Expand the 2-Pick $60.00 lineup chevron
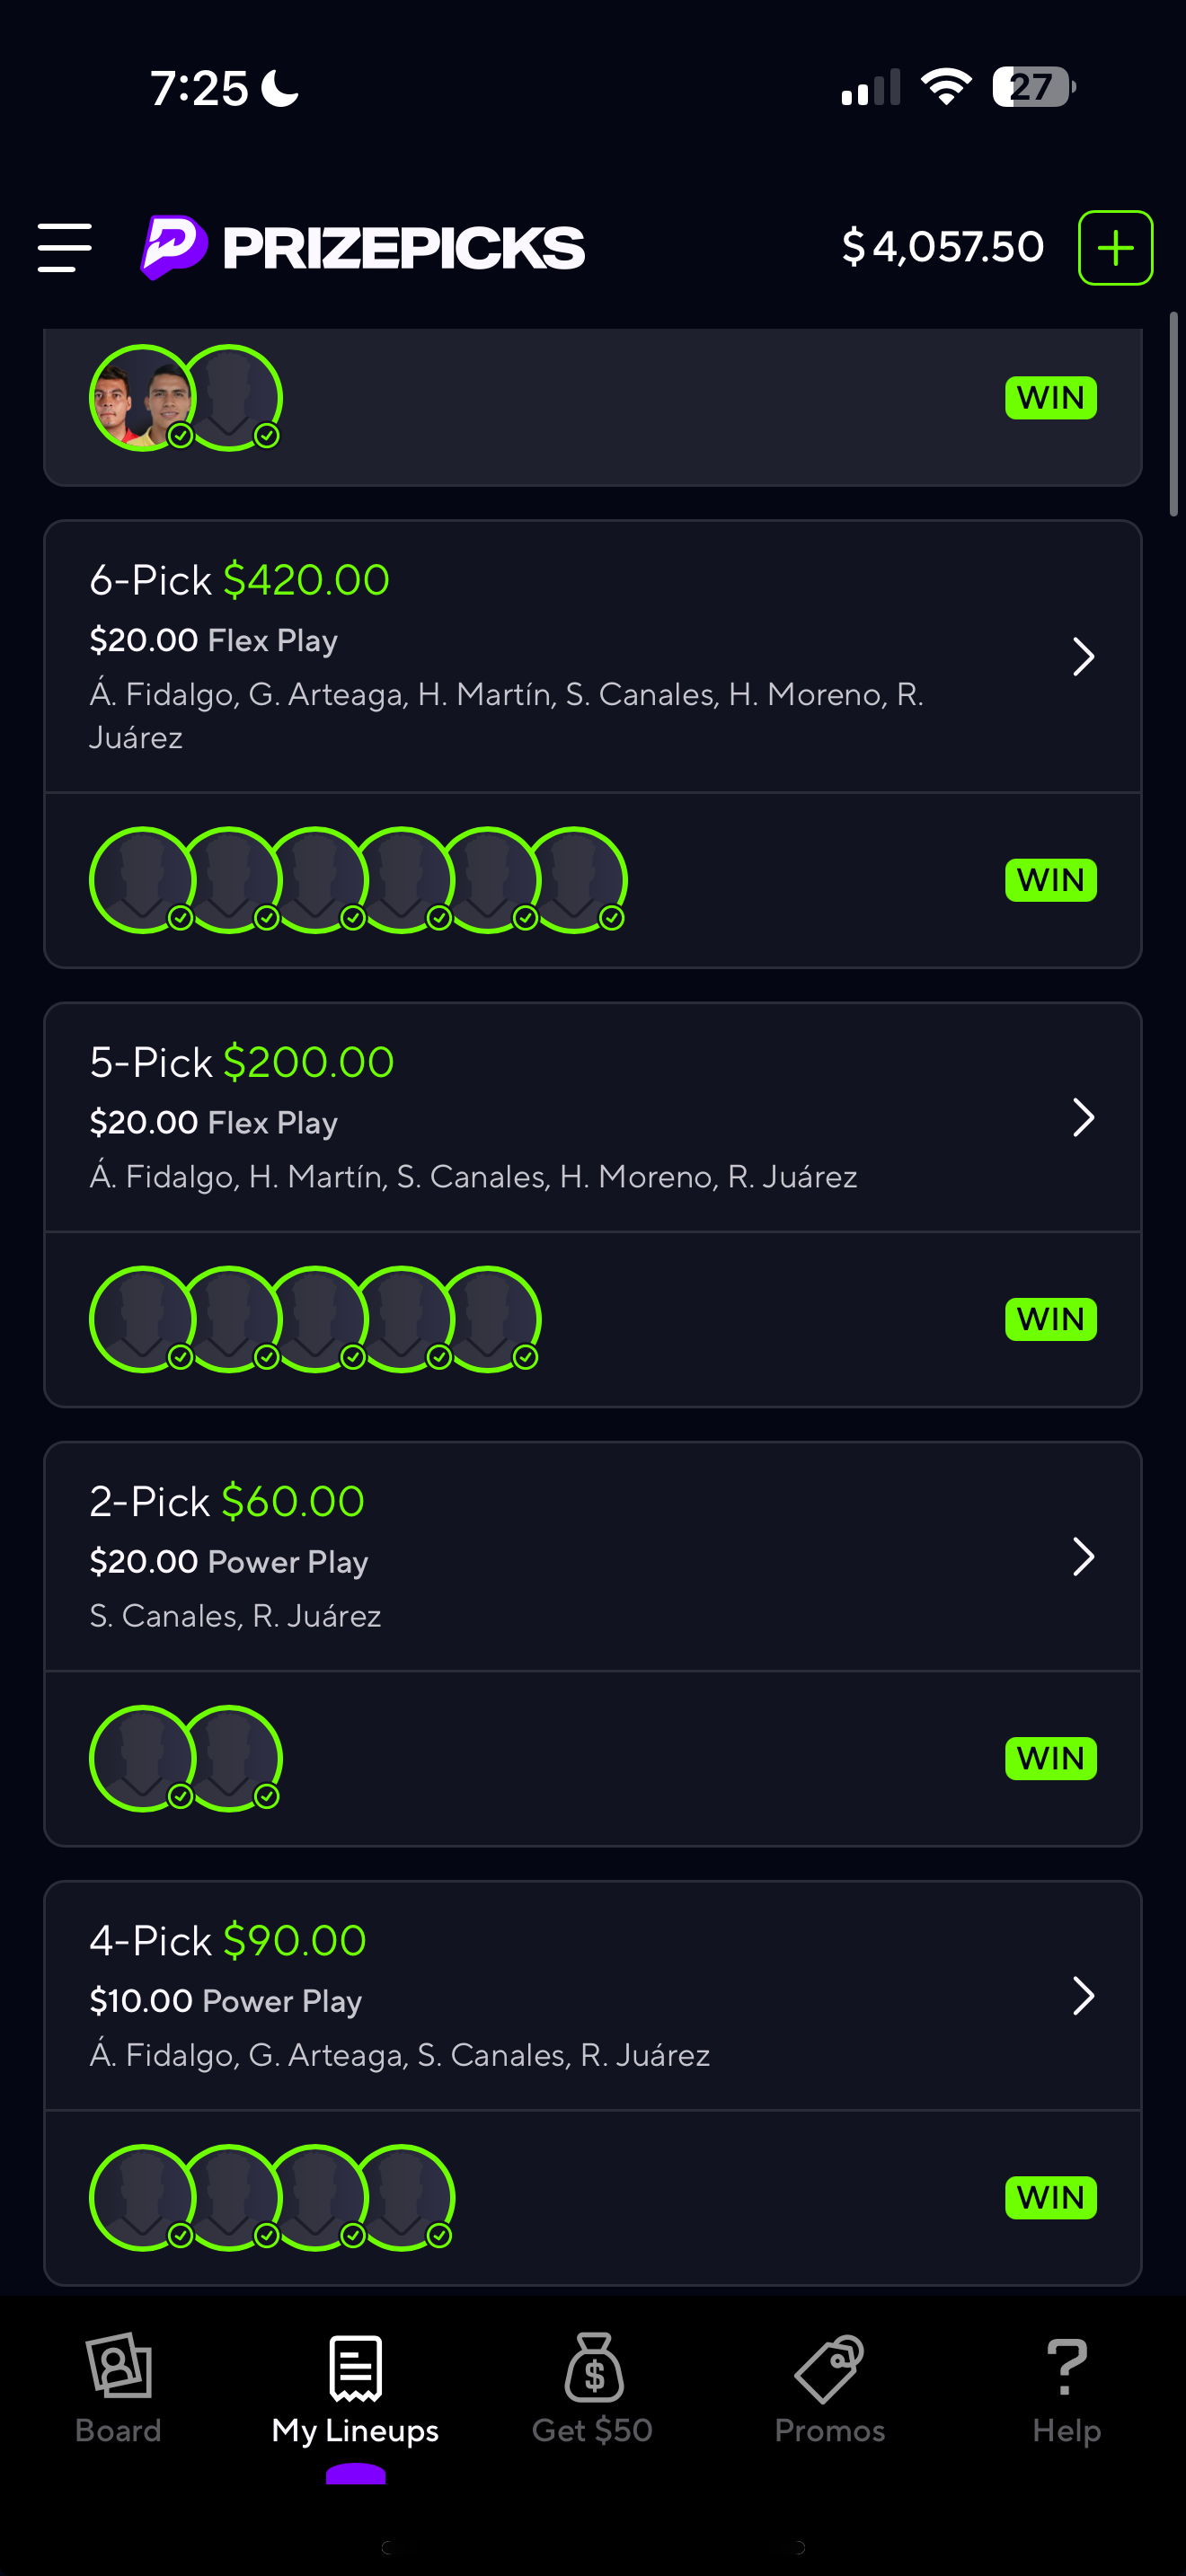This screenshot has height=2576, width=1186. click(x=1083, y=1557)
